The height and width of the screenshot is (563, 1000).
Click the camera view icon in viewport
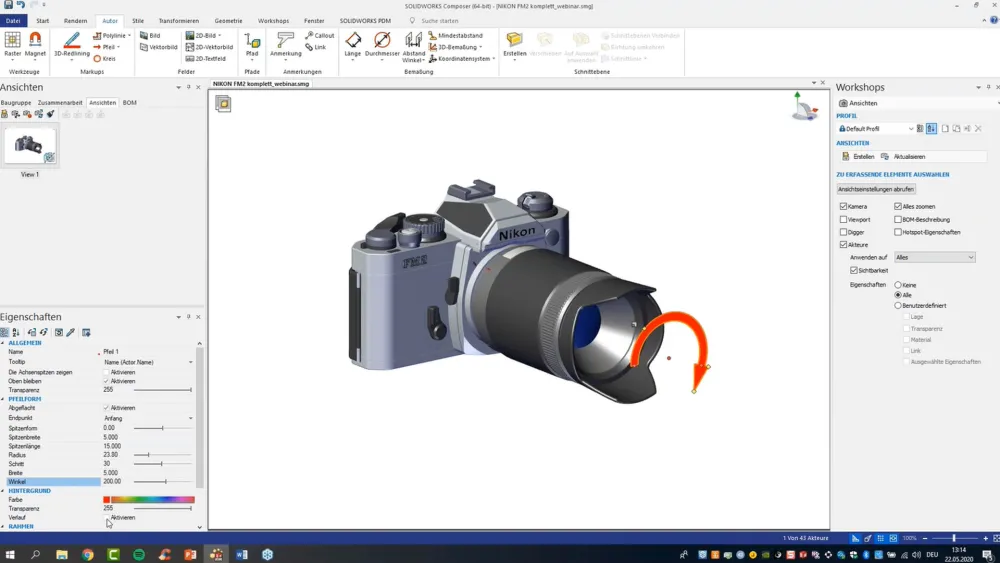[223, 103]
